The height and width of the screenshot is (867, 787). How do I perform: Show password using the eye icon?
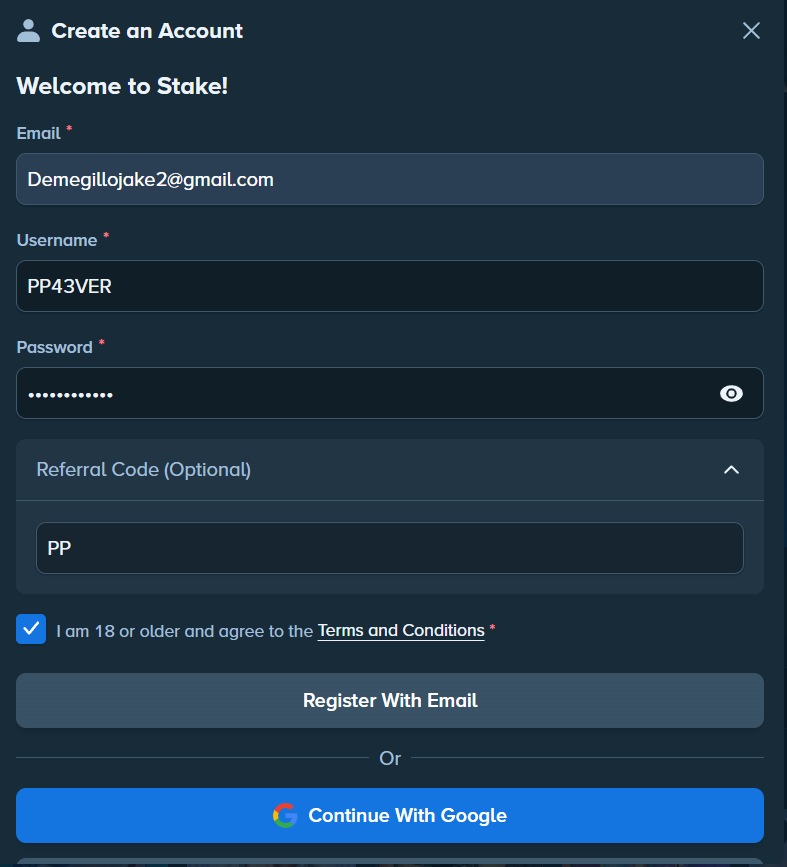tap(731, 394)
